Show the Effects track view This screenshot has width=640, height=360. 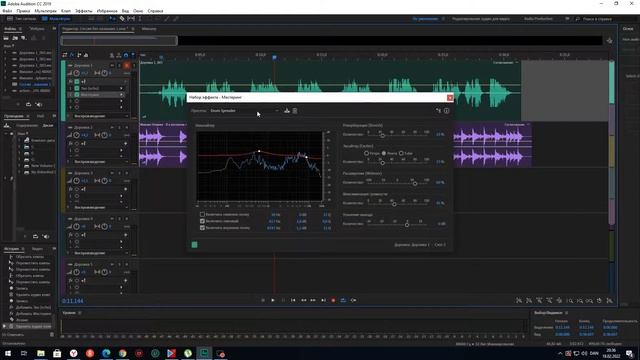72,55
